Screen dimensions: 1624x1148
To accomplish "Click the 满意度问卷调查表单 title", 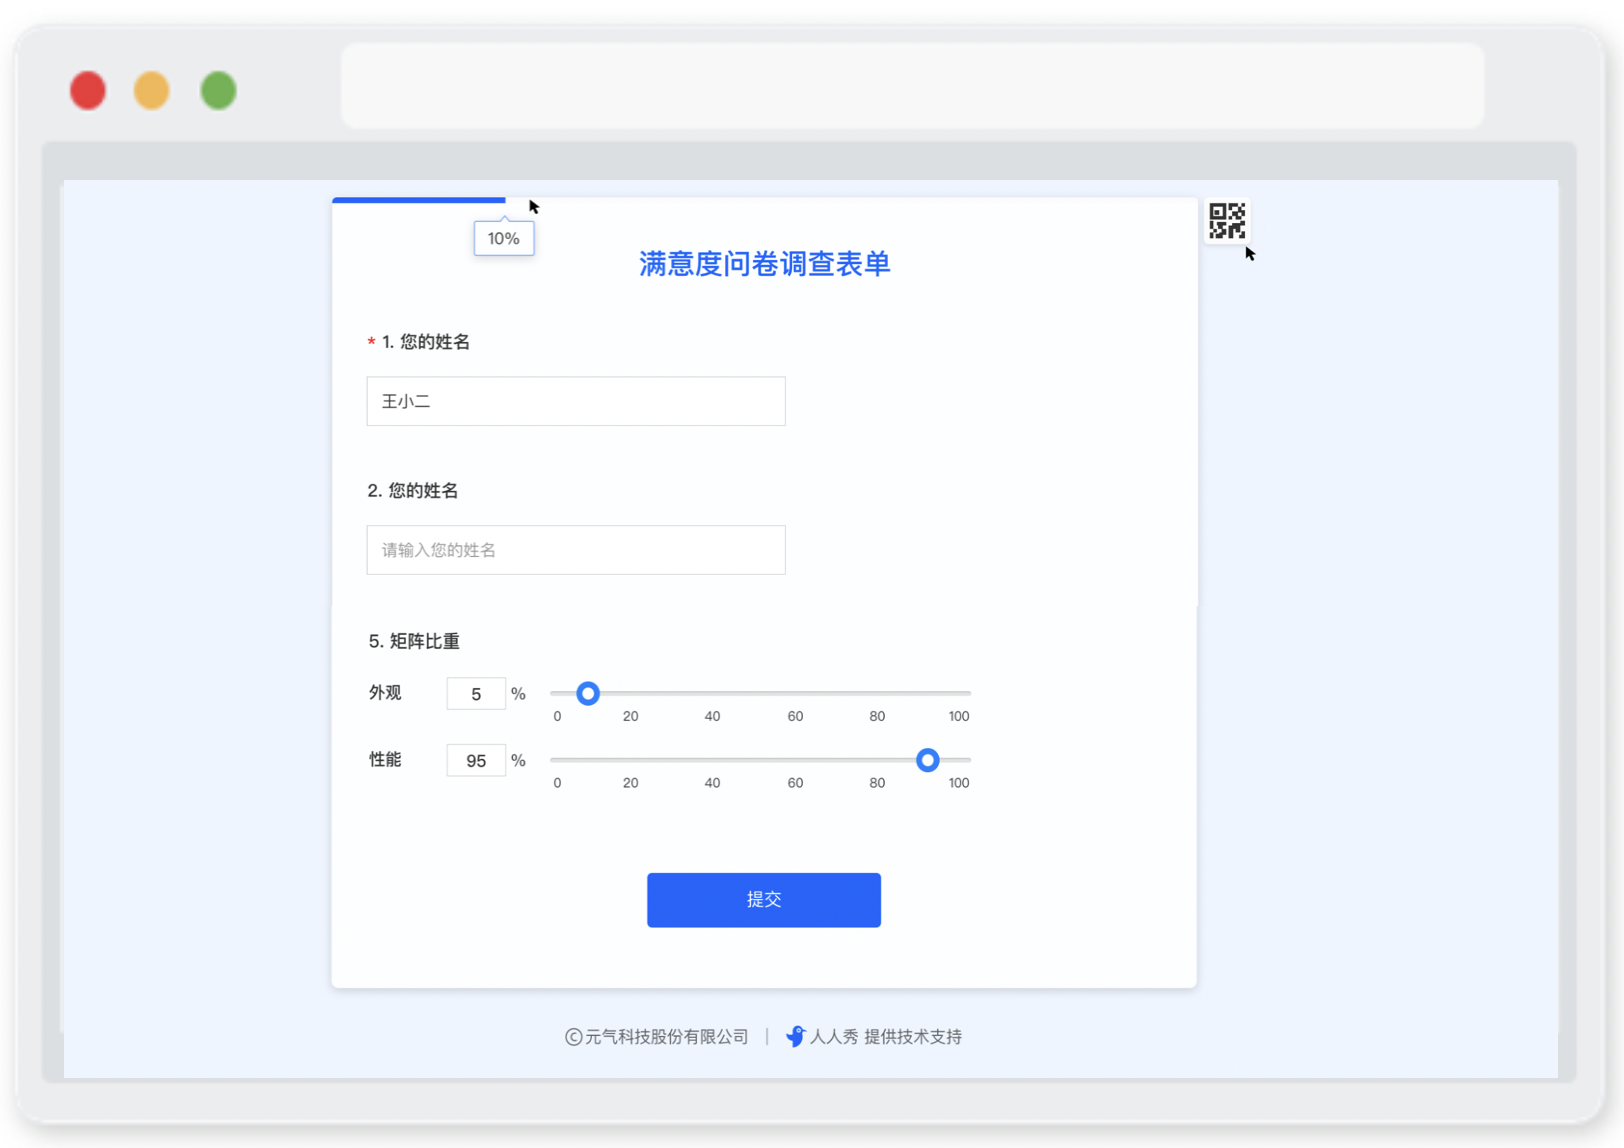I will point(765,264).
